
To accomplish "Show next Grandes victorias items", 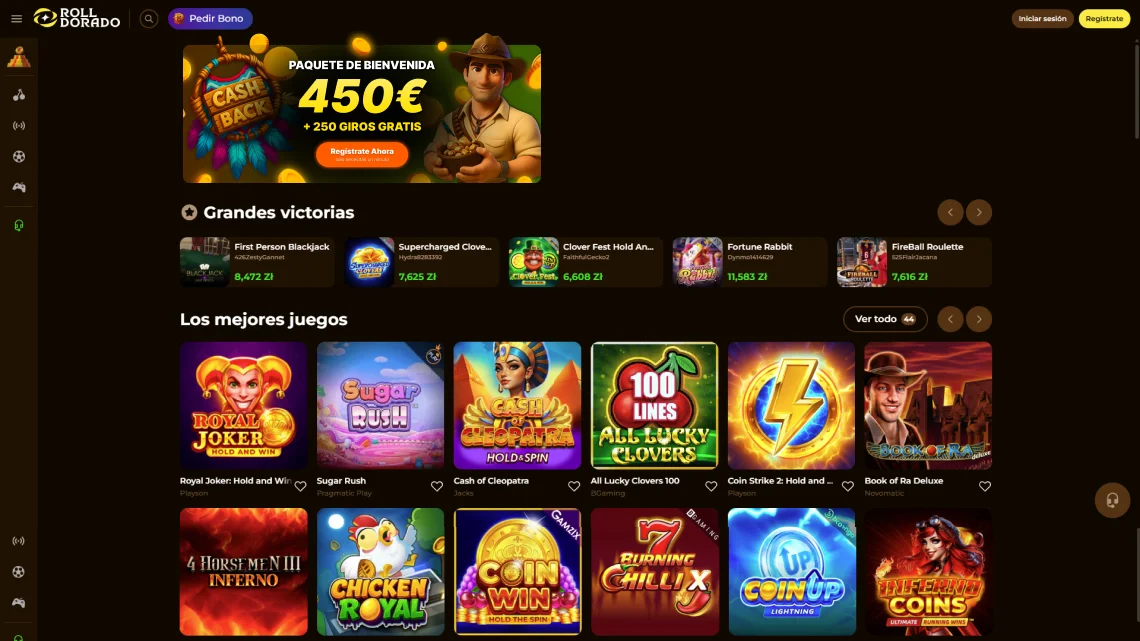I will (x=979, y=212).
